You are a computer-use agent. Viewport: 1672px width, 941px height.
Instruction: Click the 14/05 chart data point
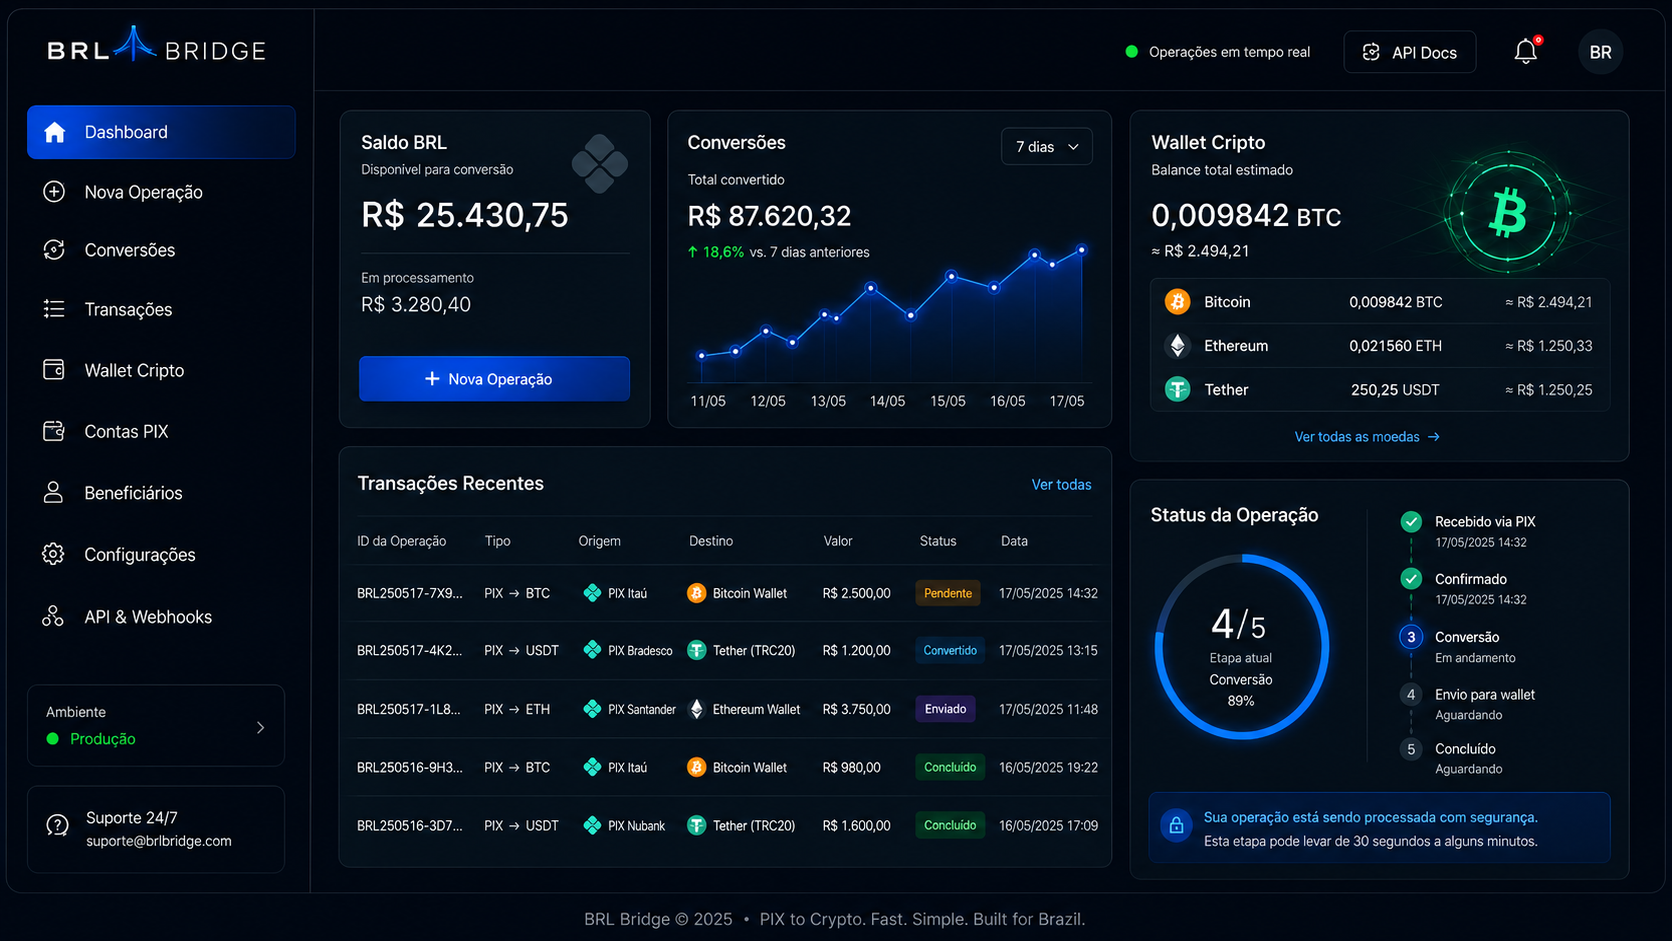coord(871,288)
